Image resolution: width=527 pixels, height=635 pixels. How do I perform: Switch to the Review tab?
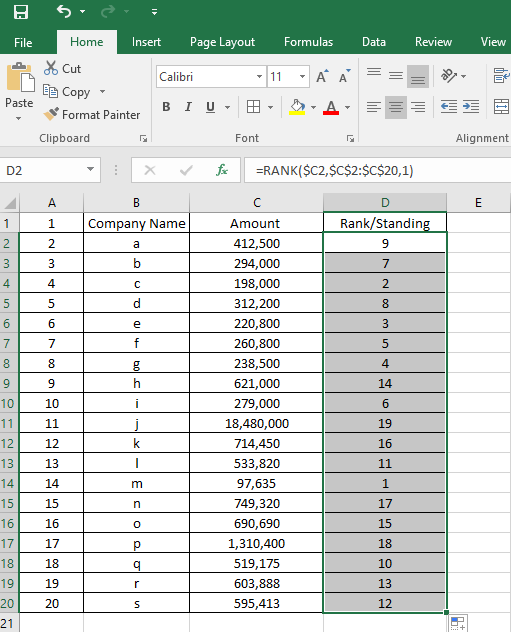coord(433,42)
